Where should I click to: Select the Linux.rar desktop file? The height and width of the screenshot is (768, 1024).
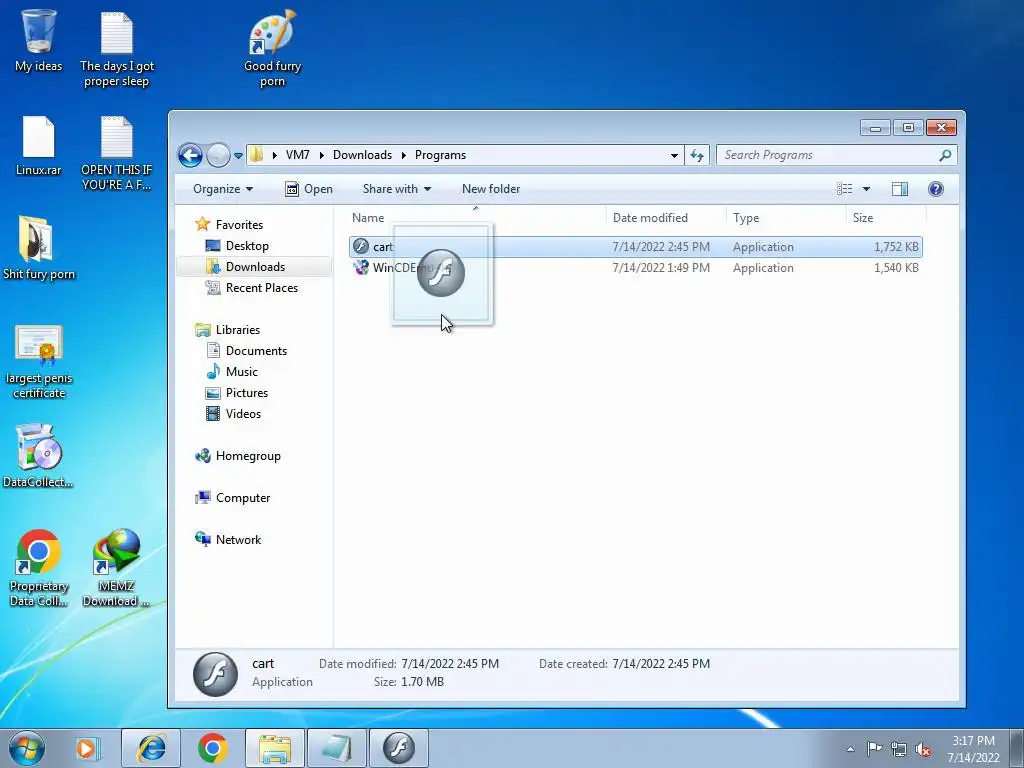point(38,146)
